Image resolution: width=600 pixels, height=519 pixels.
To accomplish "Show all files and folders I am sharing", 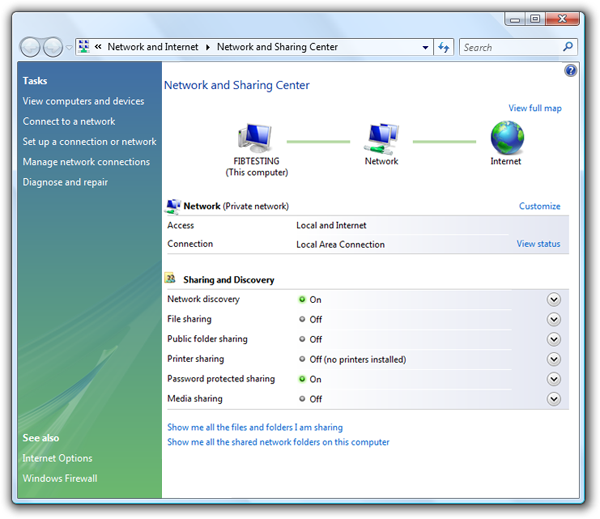I will pos(255,427).
